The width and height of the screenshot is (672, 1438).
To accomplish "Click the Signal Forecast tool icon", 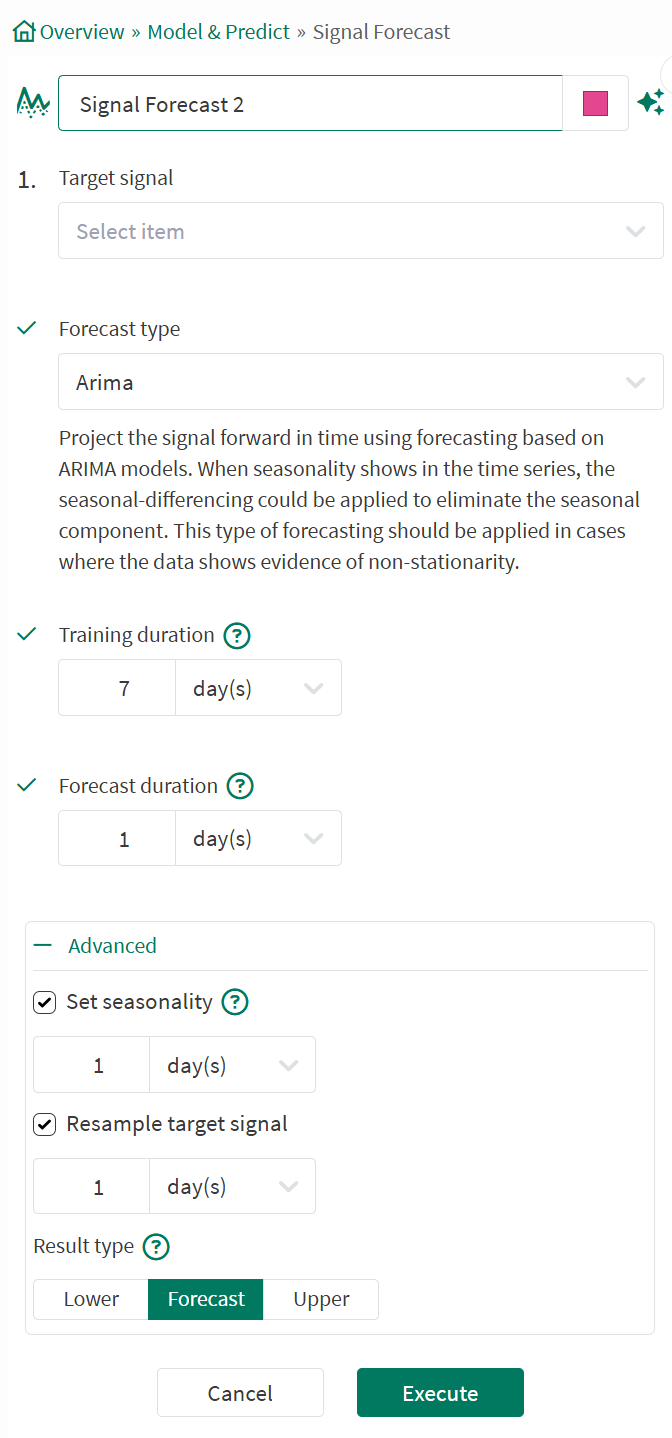I will coord(32,102).
